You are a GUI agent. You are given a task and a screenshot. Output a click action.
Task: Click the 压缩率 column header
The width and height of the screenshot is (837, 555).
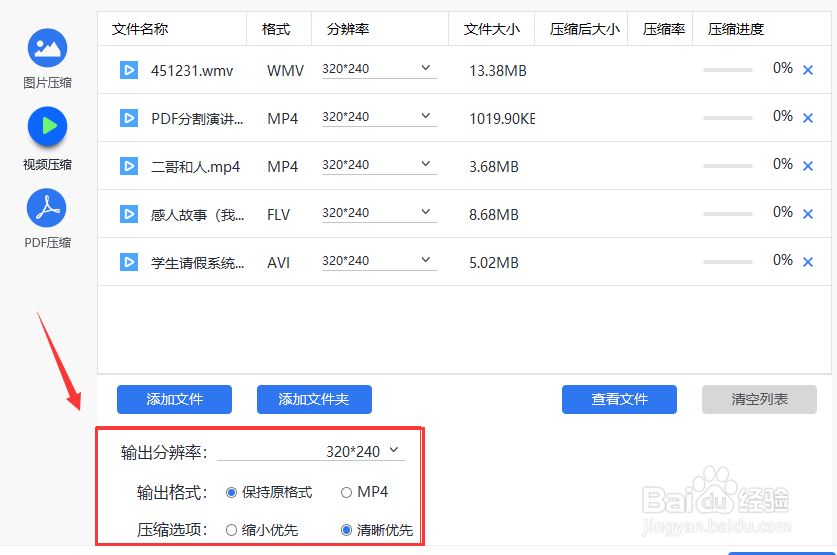(664, 29)
